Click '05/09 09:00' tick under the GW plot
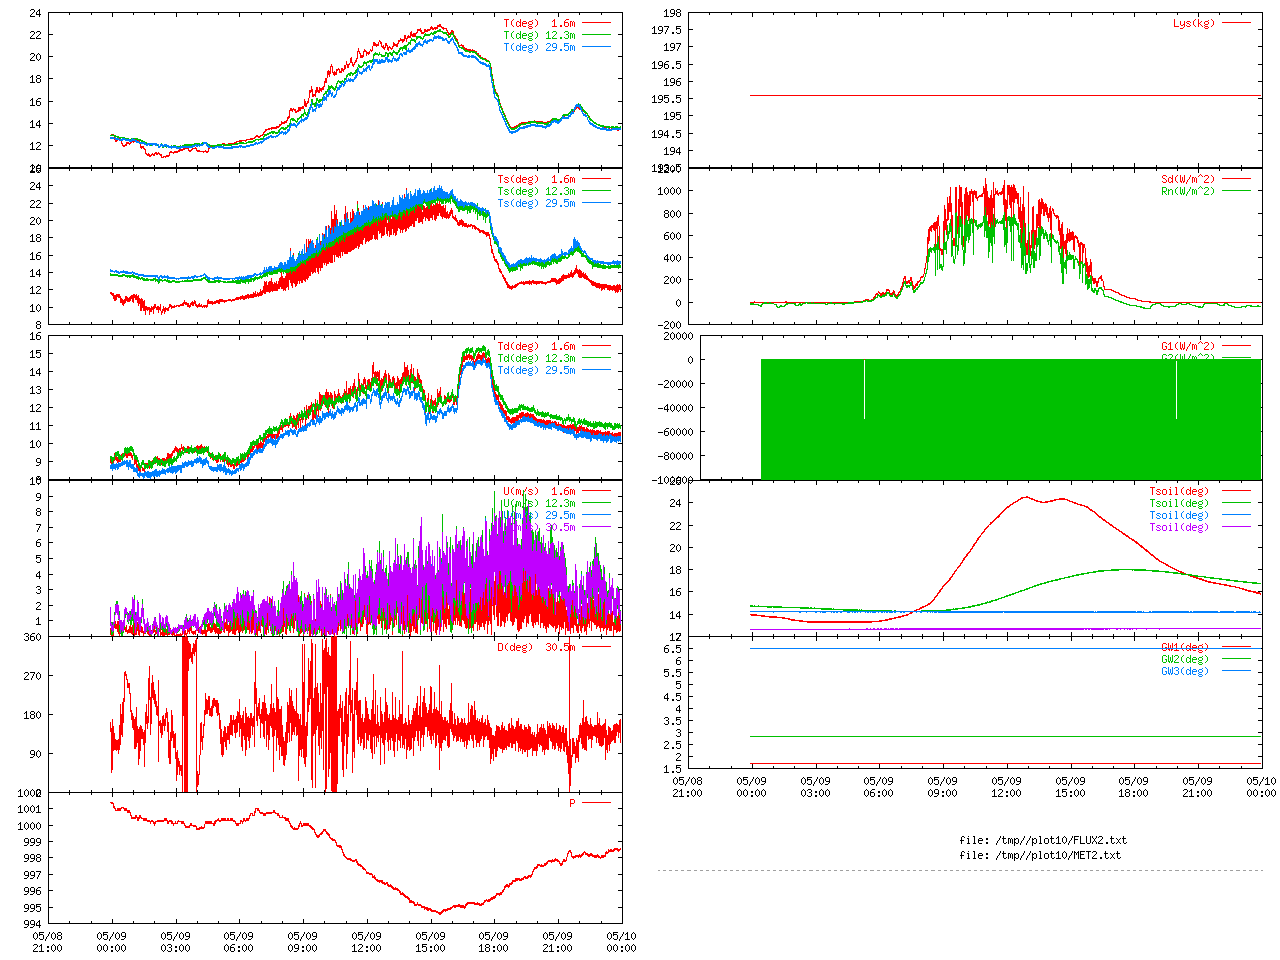1280x960 pixels. pos(942,787)
